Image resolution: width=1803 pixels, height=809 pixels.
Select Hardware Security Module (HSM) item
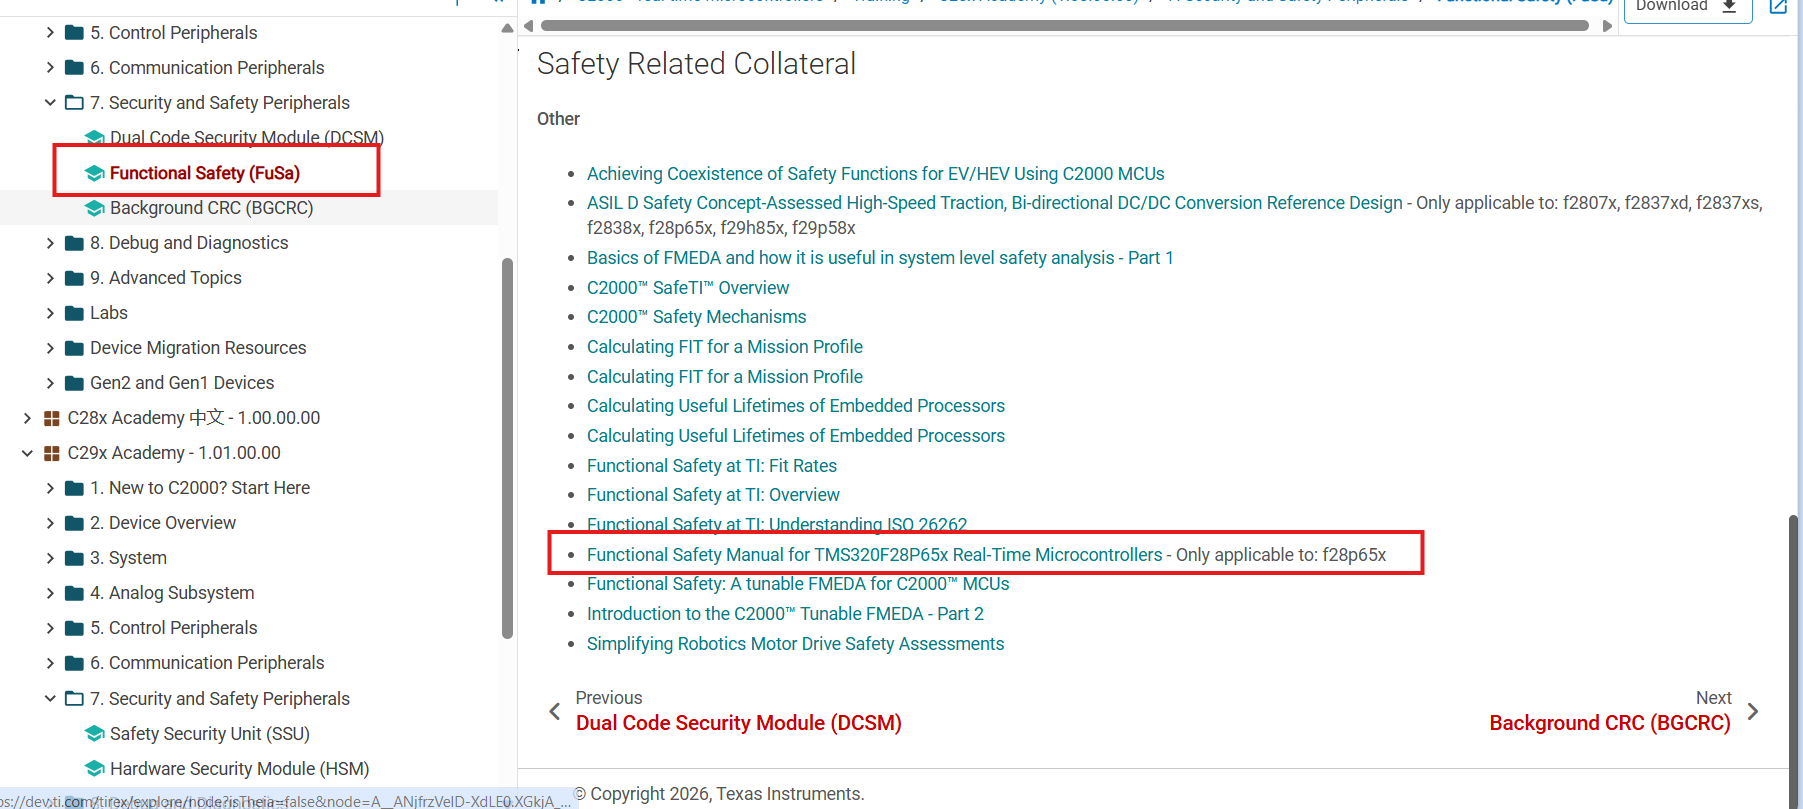coord(239,769)
